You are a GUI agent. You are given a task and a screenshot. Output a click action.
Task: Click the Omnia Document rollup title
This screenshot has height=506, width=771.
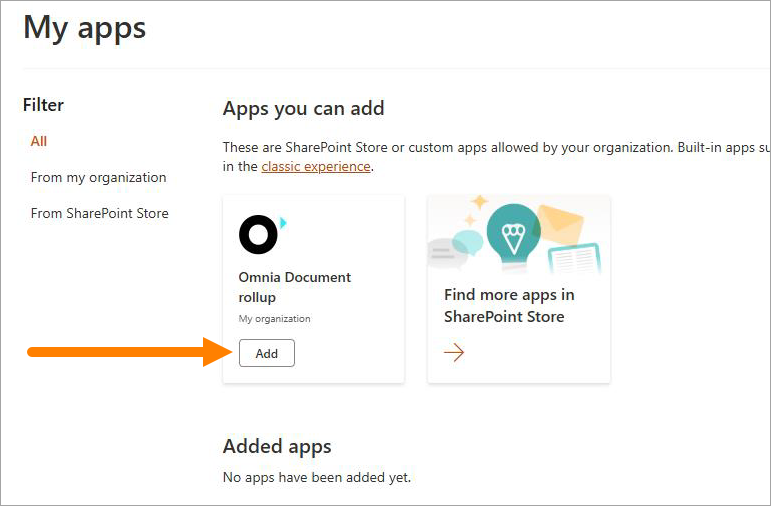pos(295,287)
